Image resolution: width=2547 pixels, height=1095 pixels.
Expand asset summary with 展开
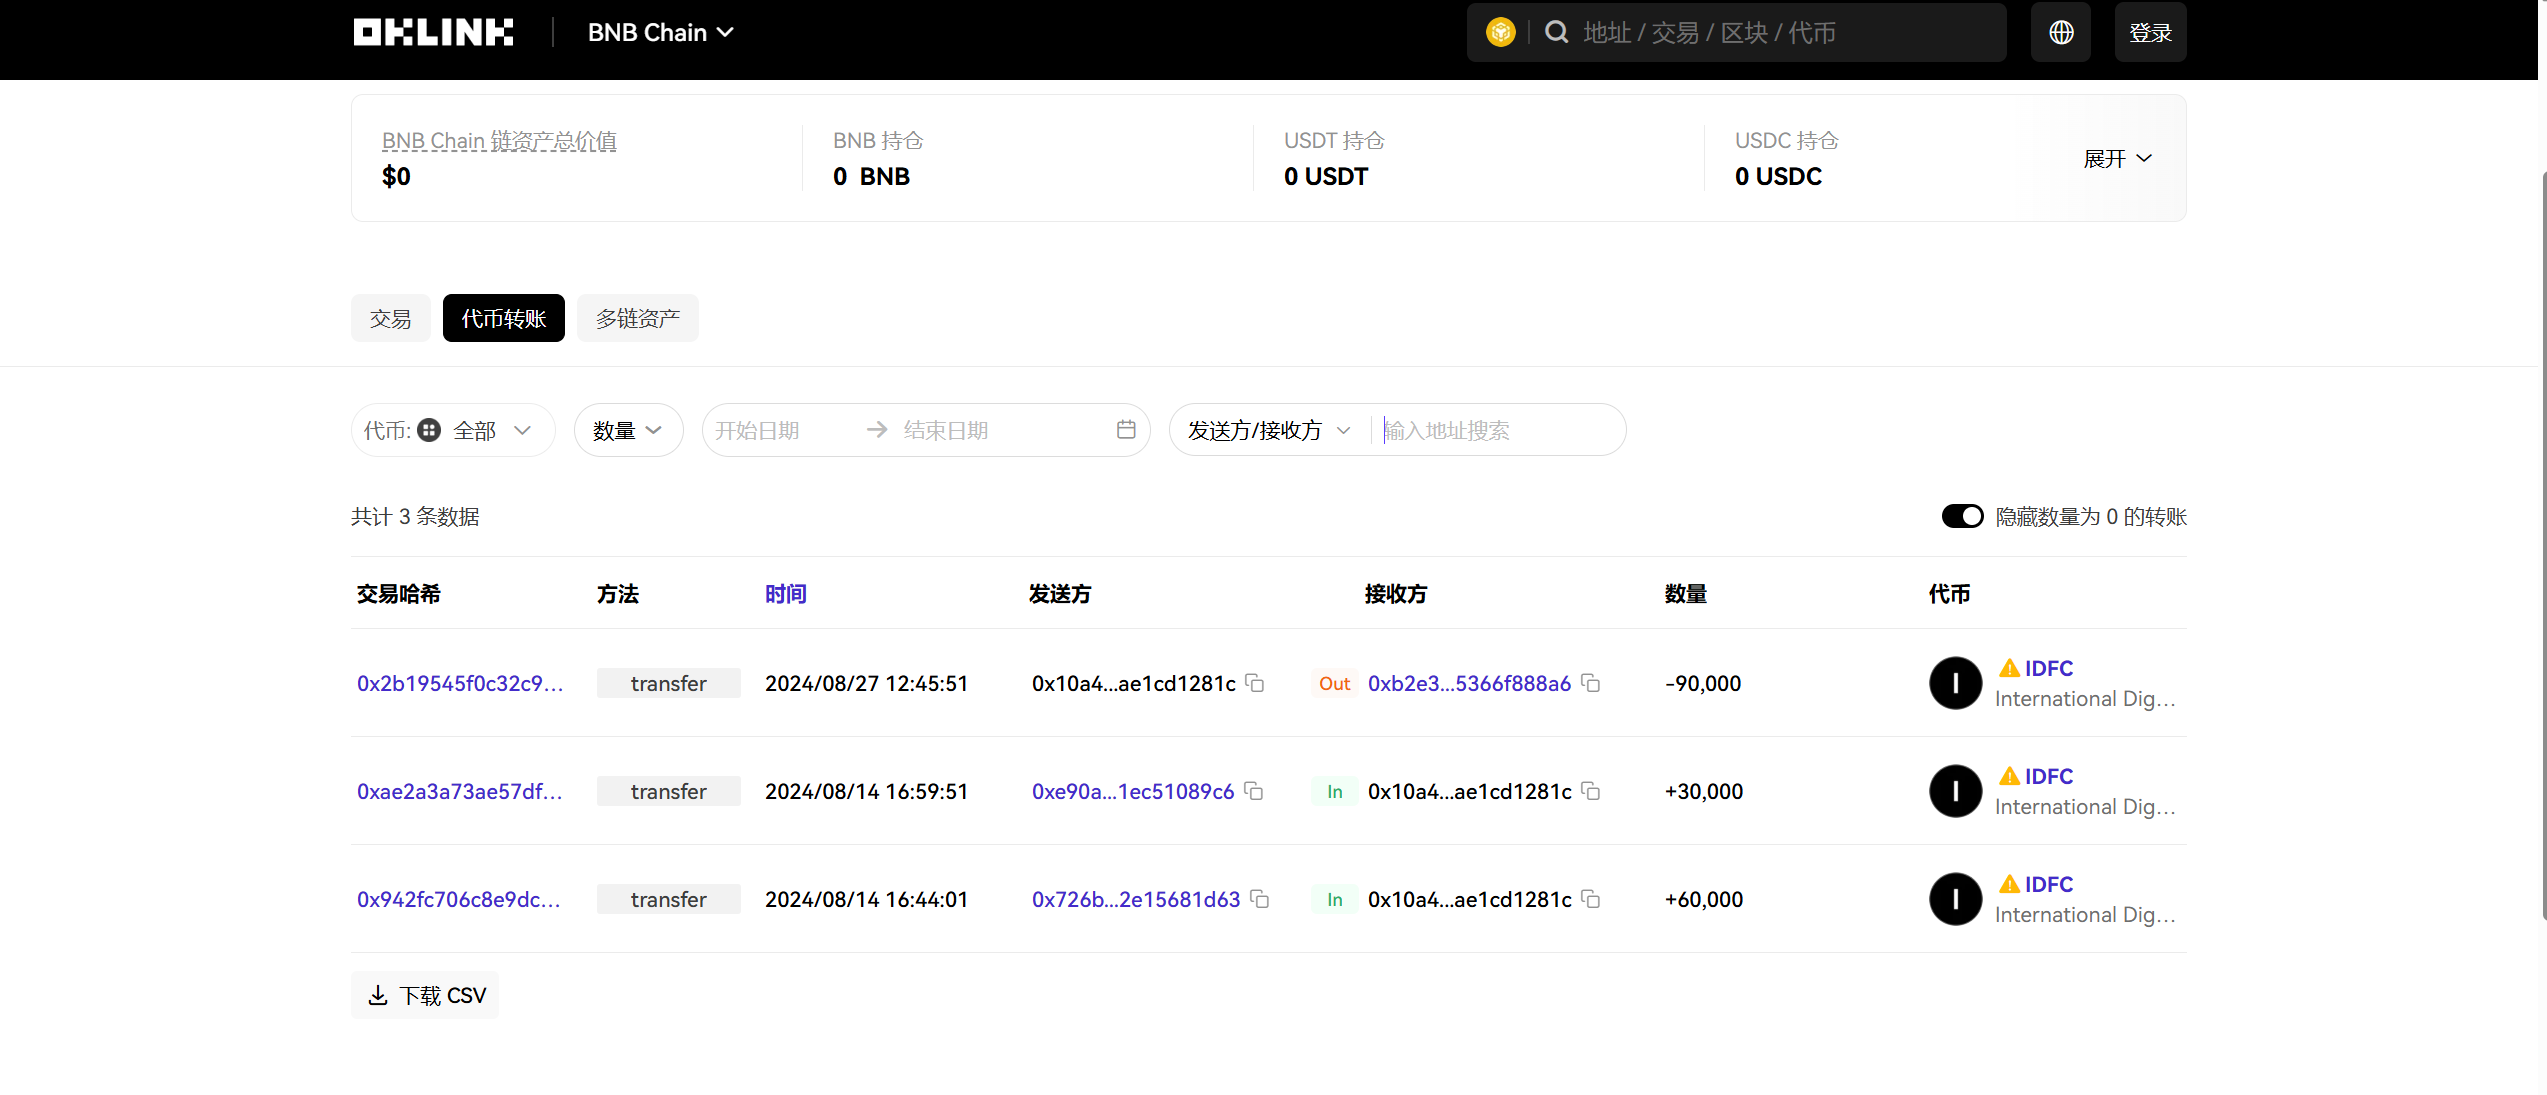click(x=2116, y=159)
